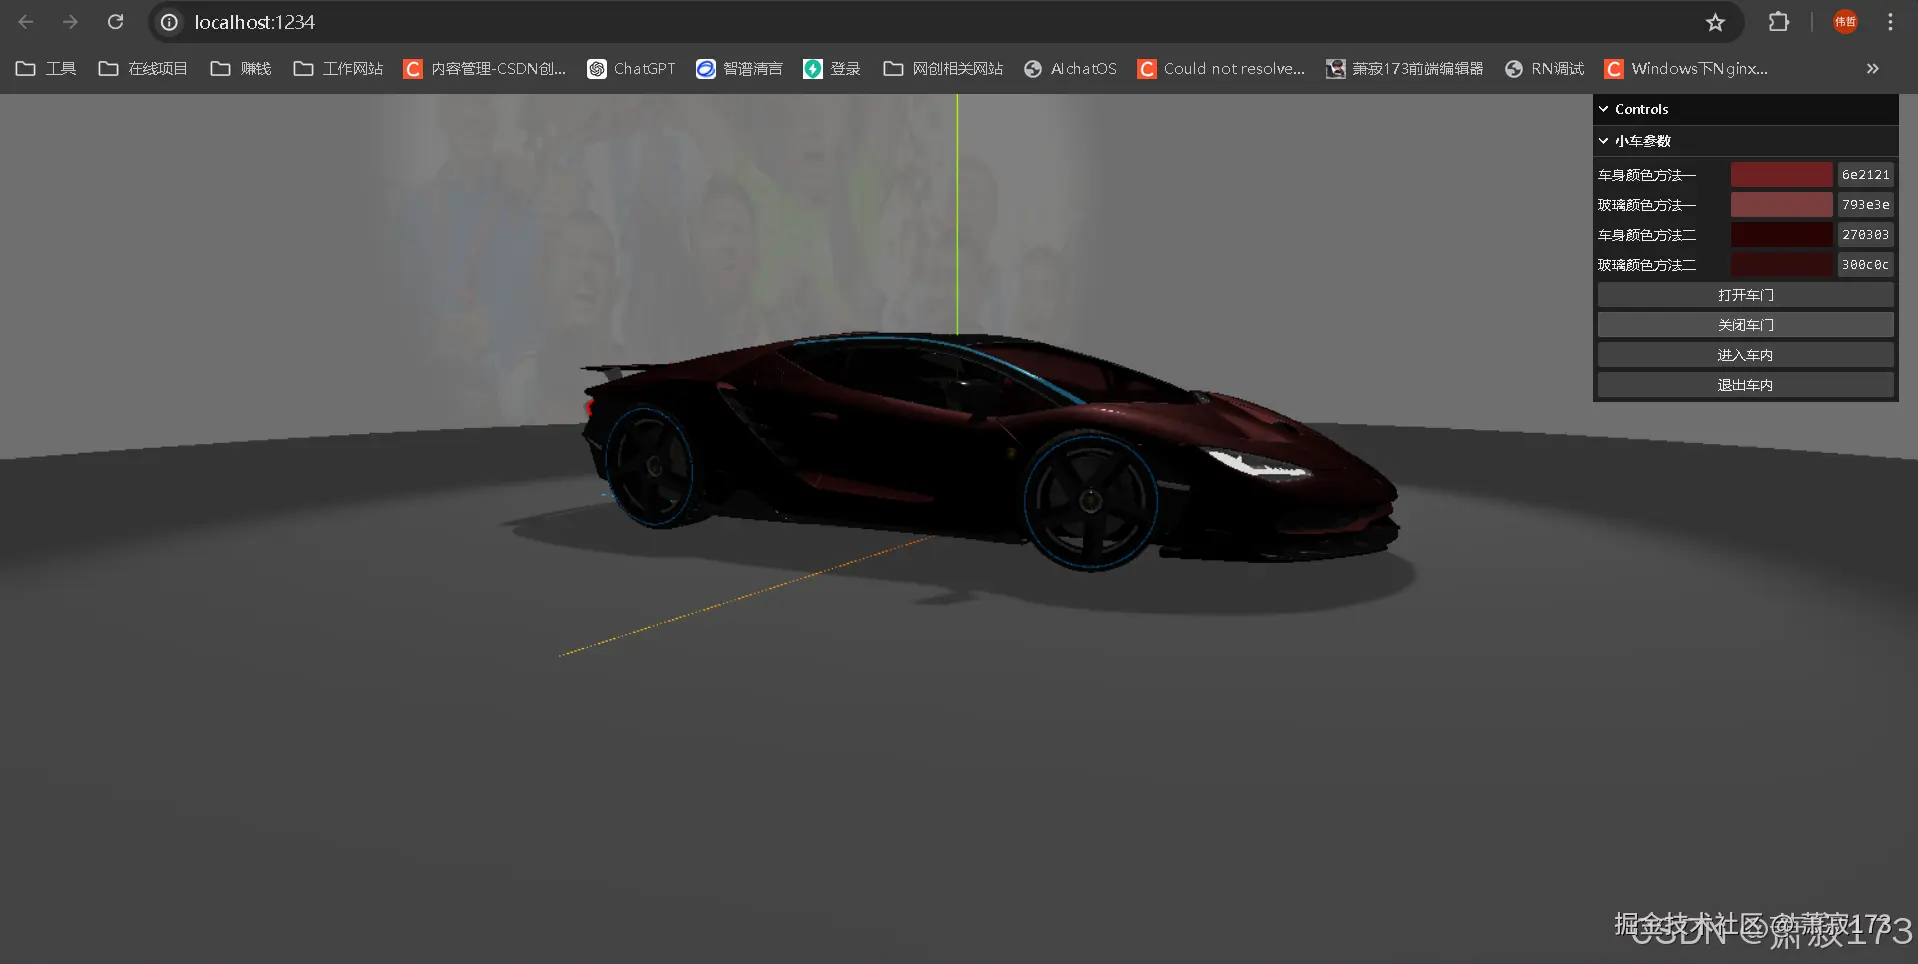Go forward to the next page
The image size is (1918, 964).
tap(70, 22)
